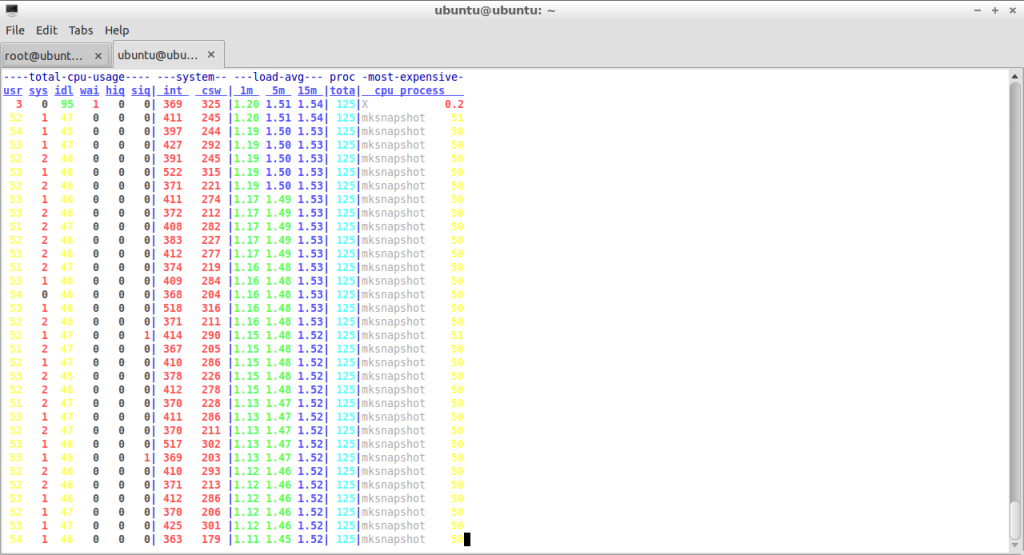The height and width of the screenshot is (555, 1024).
Task: Click the scrollbar up arrow
Action: 1014,76
